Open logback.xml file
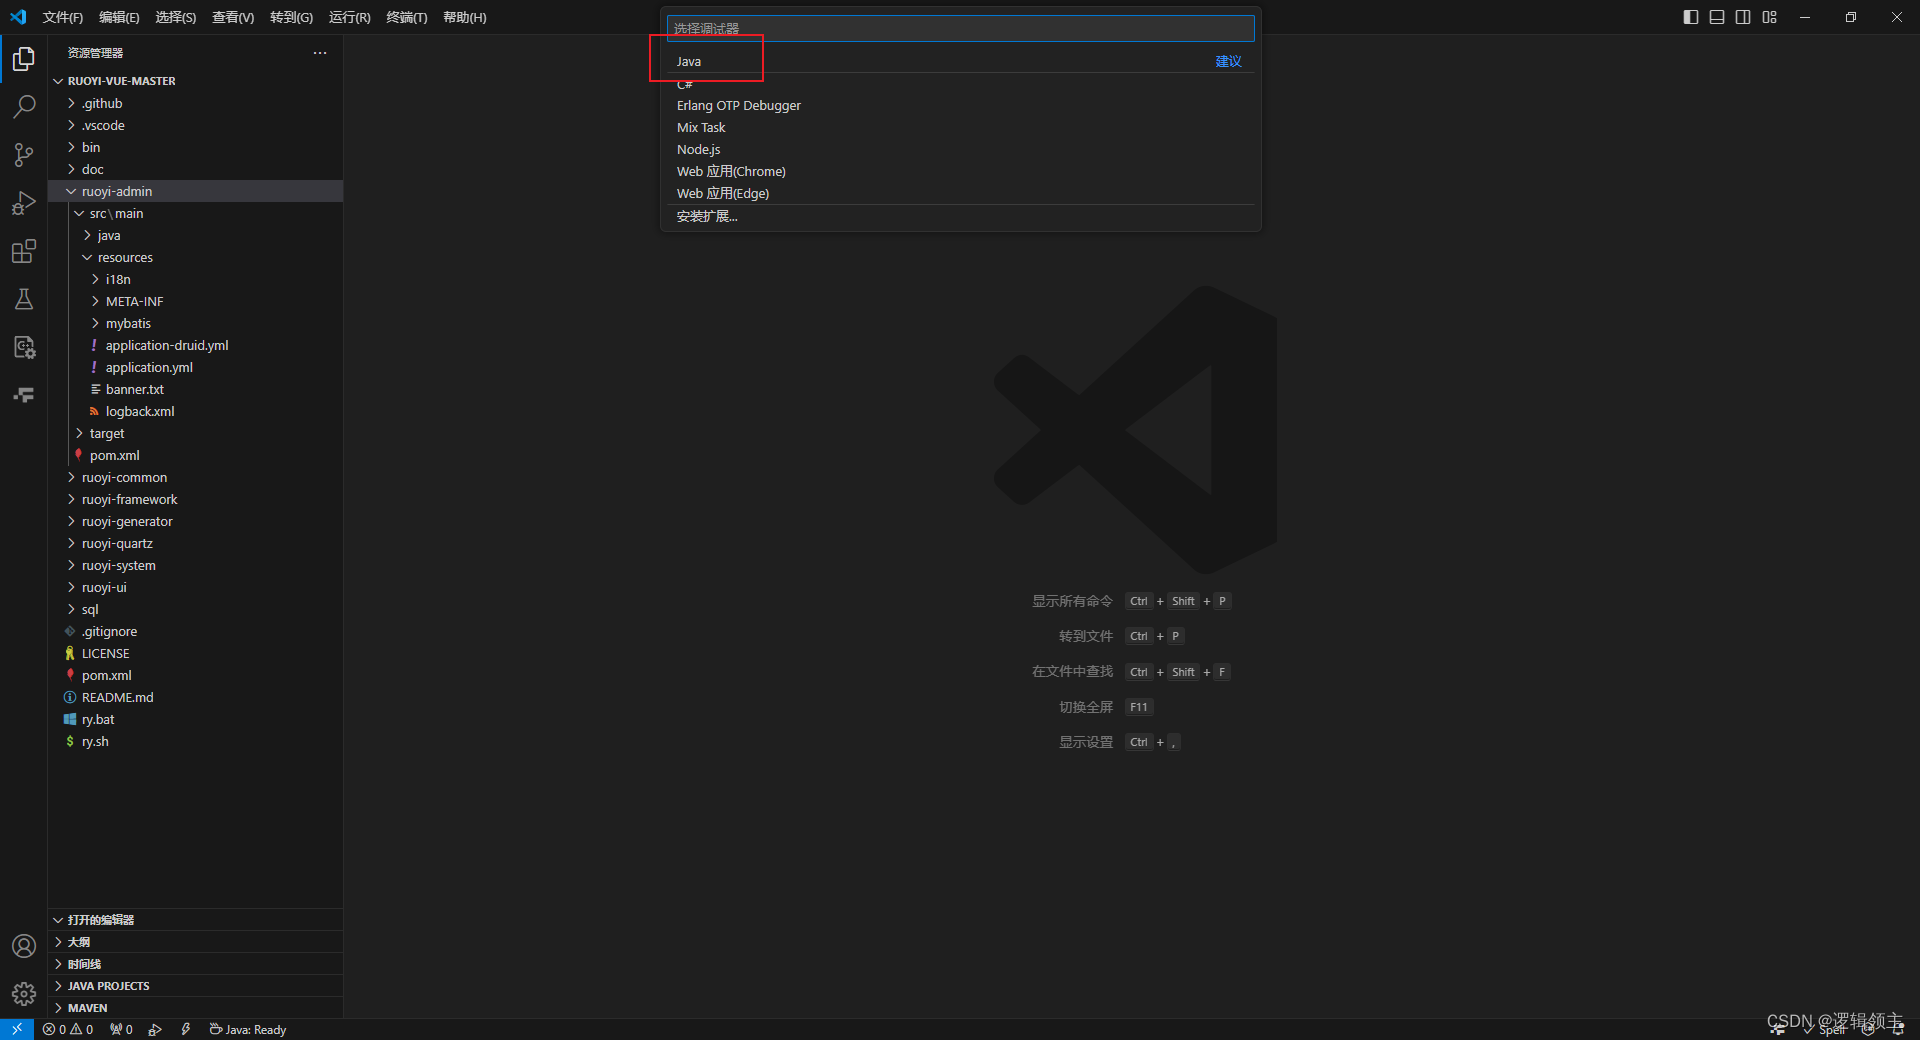Screen dimensions: 1920x1040 [196, 411]
